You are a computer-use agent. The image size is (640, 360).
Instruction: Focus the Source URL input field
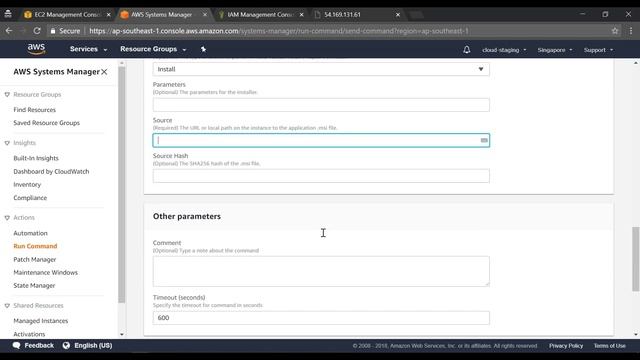tap(321, 140)
